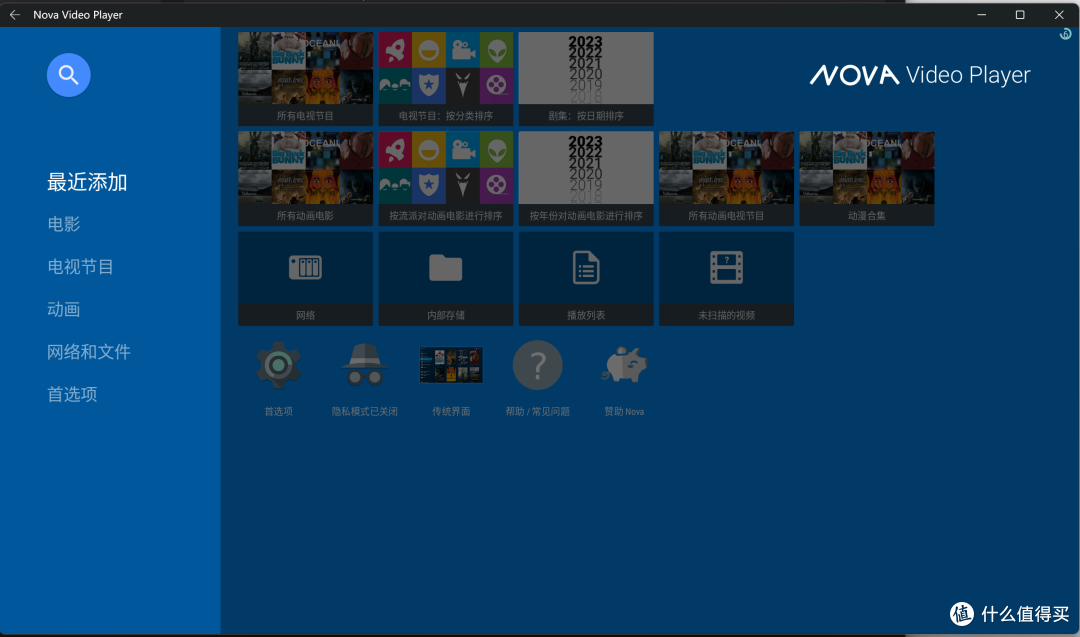Open 网络和文件 sidebar section

point(89,352)
